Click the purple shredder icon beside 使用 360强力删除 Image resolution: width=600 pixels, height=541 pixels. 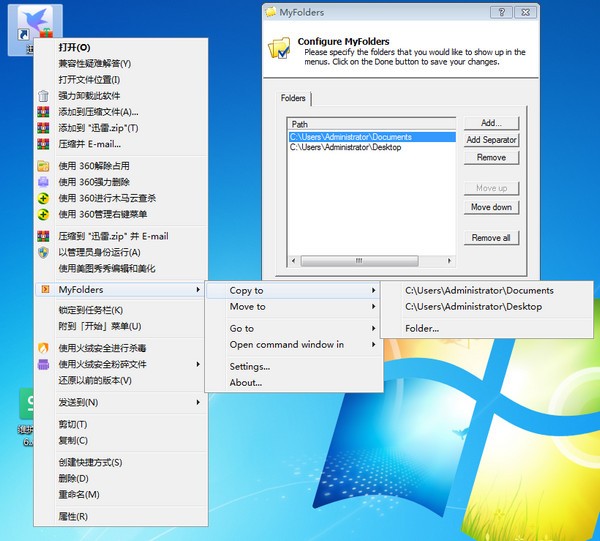click(x=43, y=182)
